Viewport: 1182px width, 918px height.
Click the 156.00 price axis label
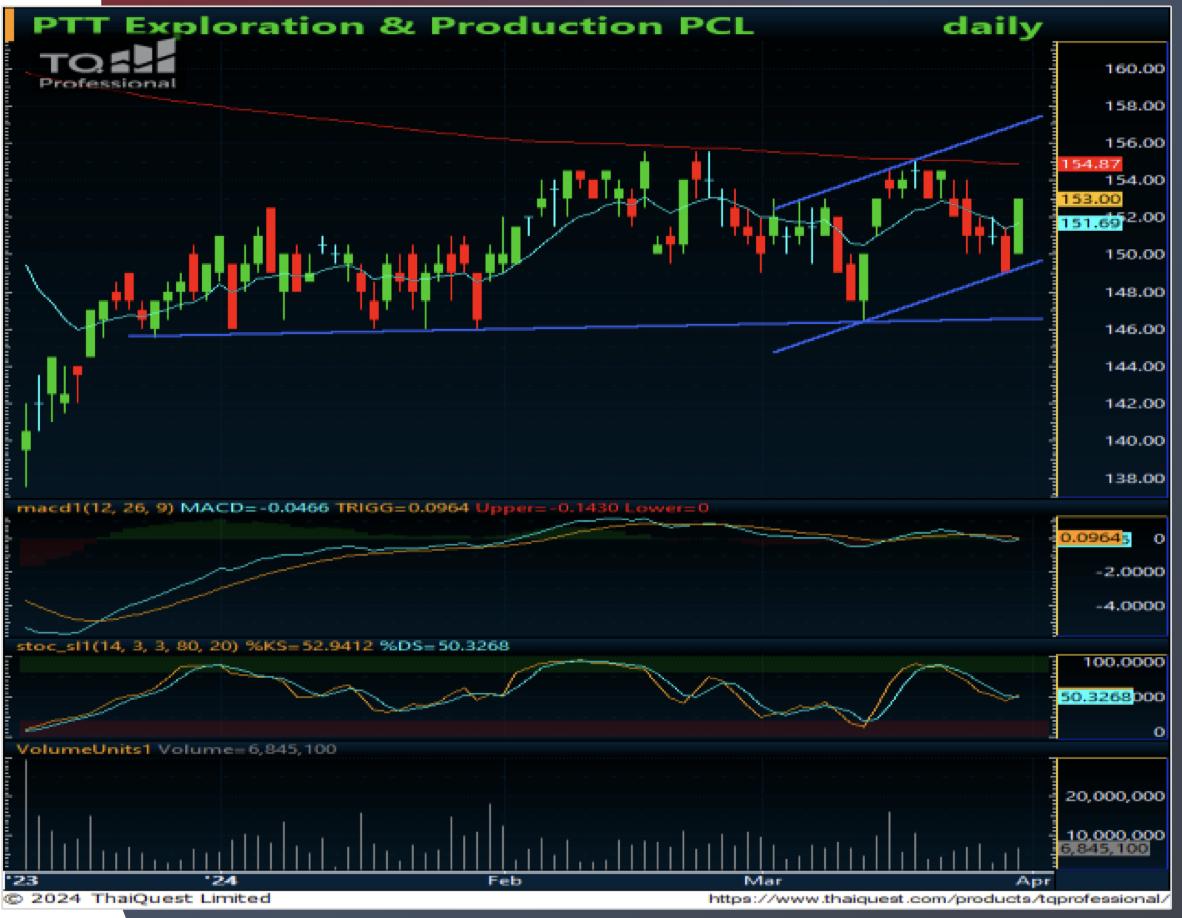coord(1135,142)
